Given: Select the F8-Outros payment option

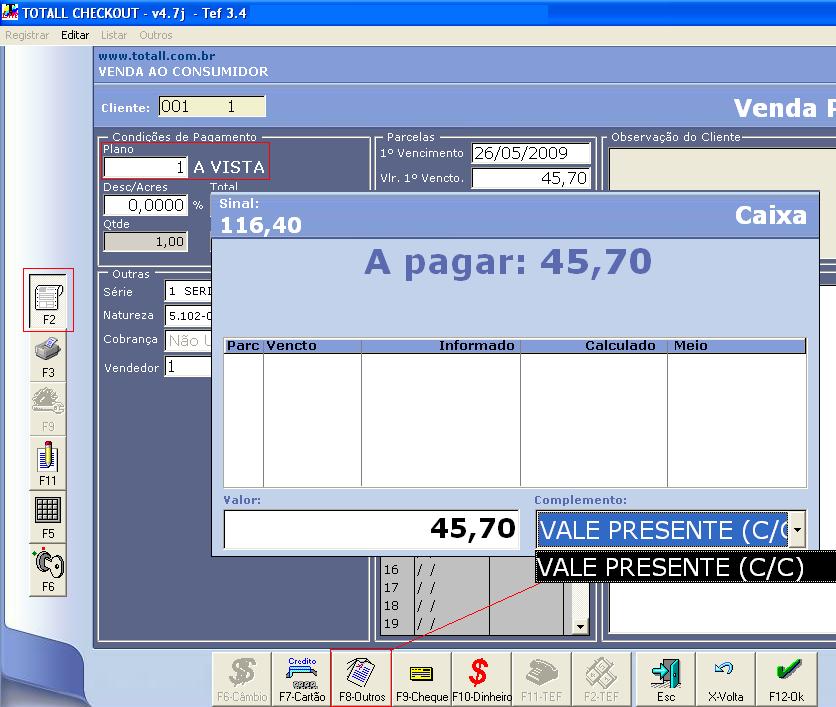Looking at the screenshot, I should [x=360, y=677].
